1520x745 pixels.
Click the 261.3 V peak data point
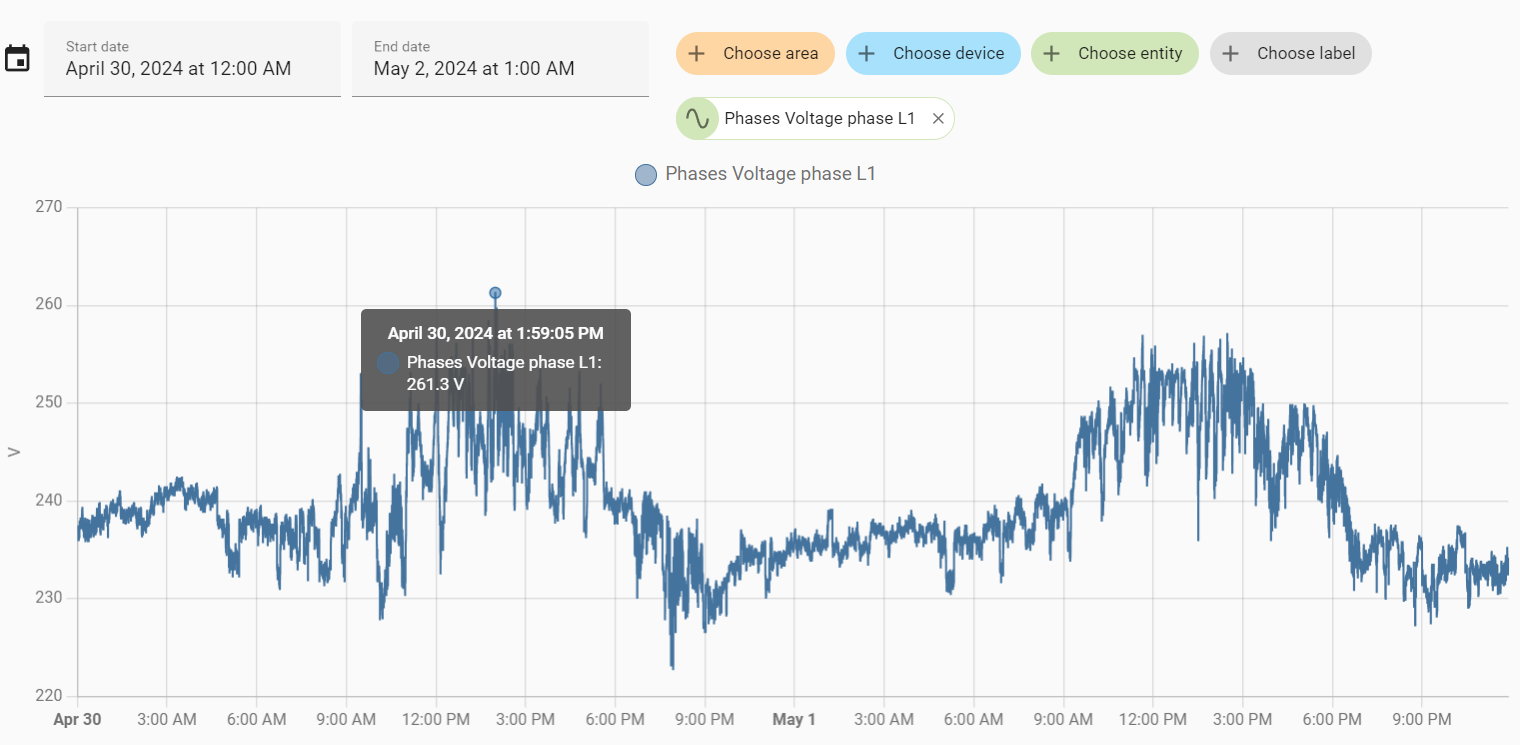click(495, 293)
